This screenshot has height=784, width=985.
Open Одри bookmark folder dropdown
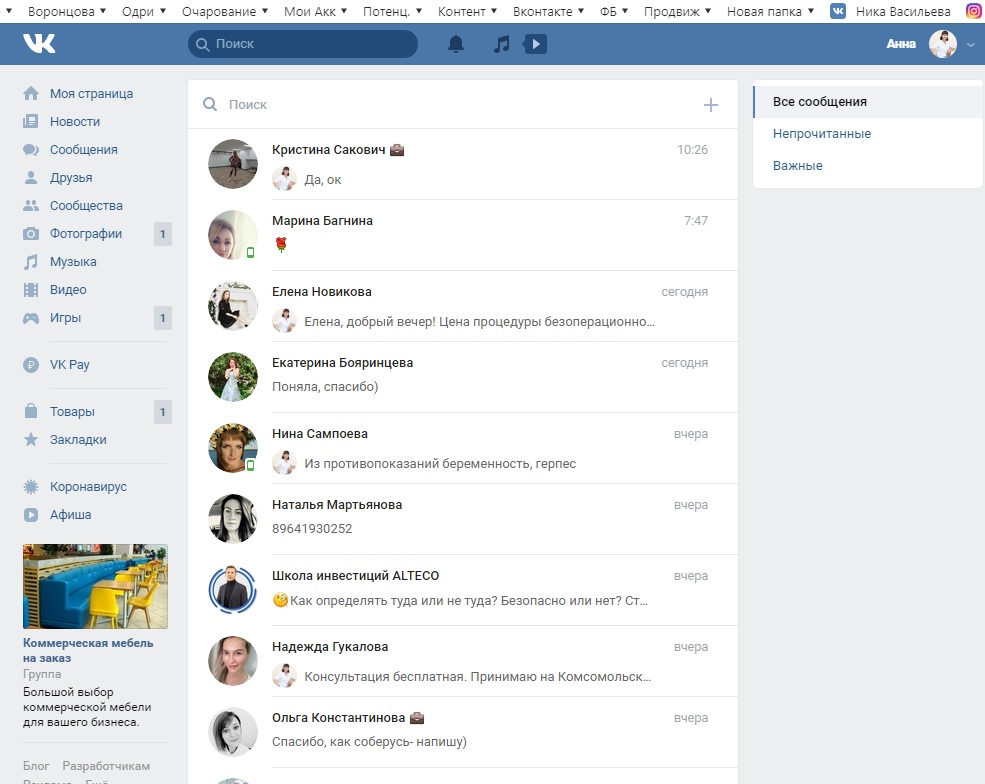point(144,11)
